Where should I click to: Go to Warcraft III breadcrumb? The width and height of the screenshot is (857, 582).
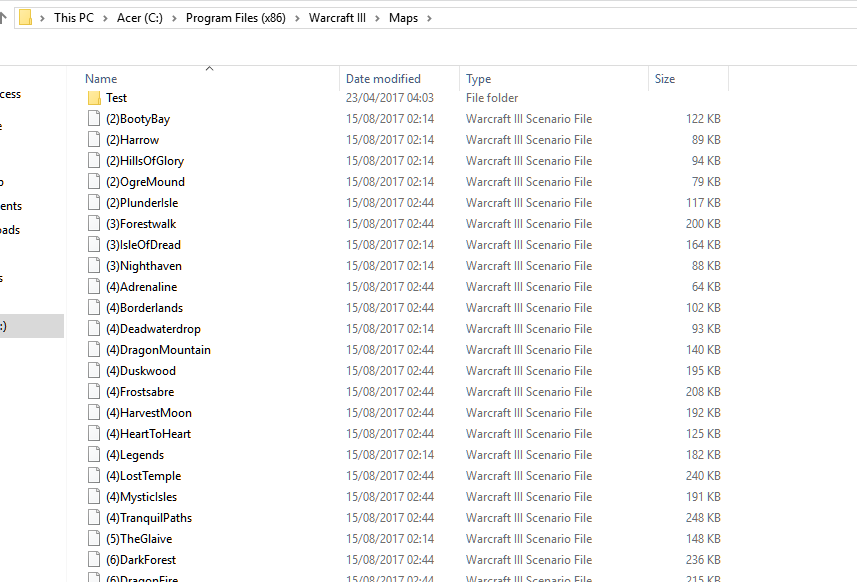(x=337, y=18)
